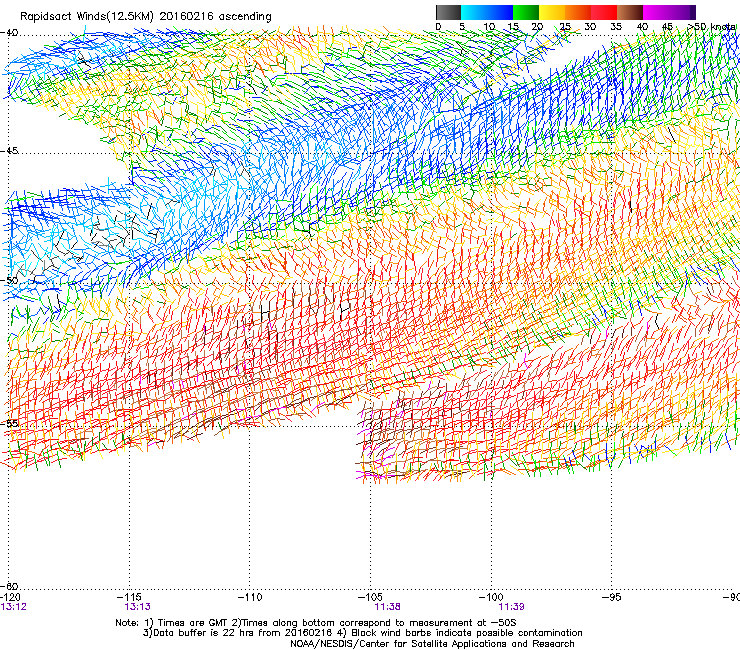
Task: Click the latitude label '-50'
Action: coord(9,280)
